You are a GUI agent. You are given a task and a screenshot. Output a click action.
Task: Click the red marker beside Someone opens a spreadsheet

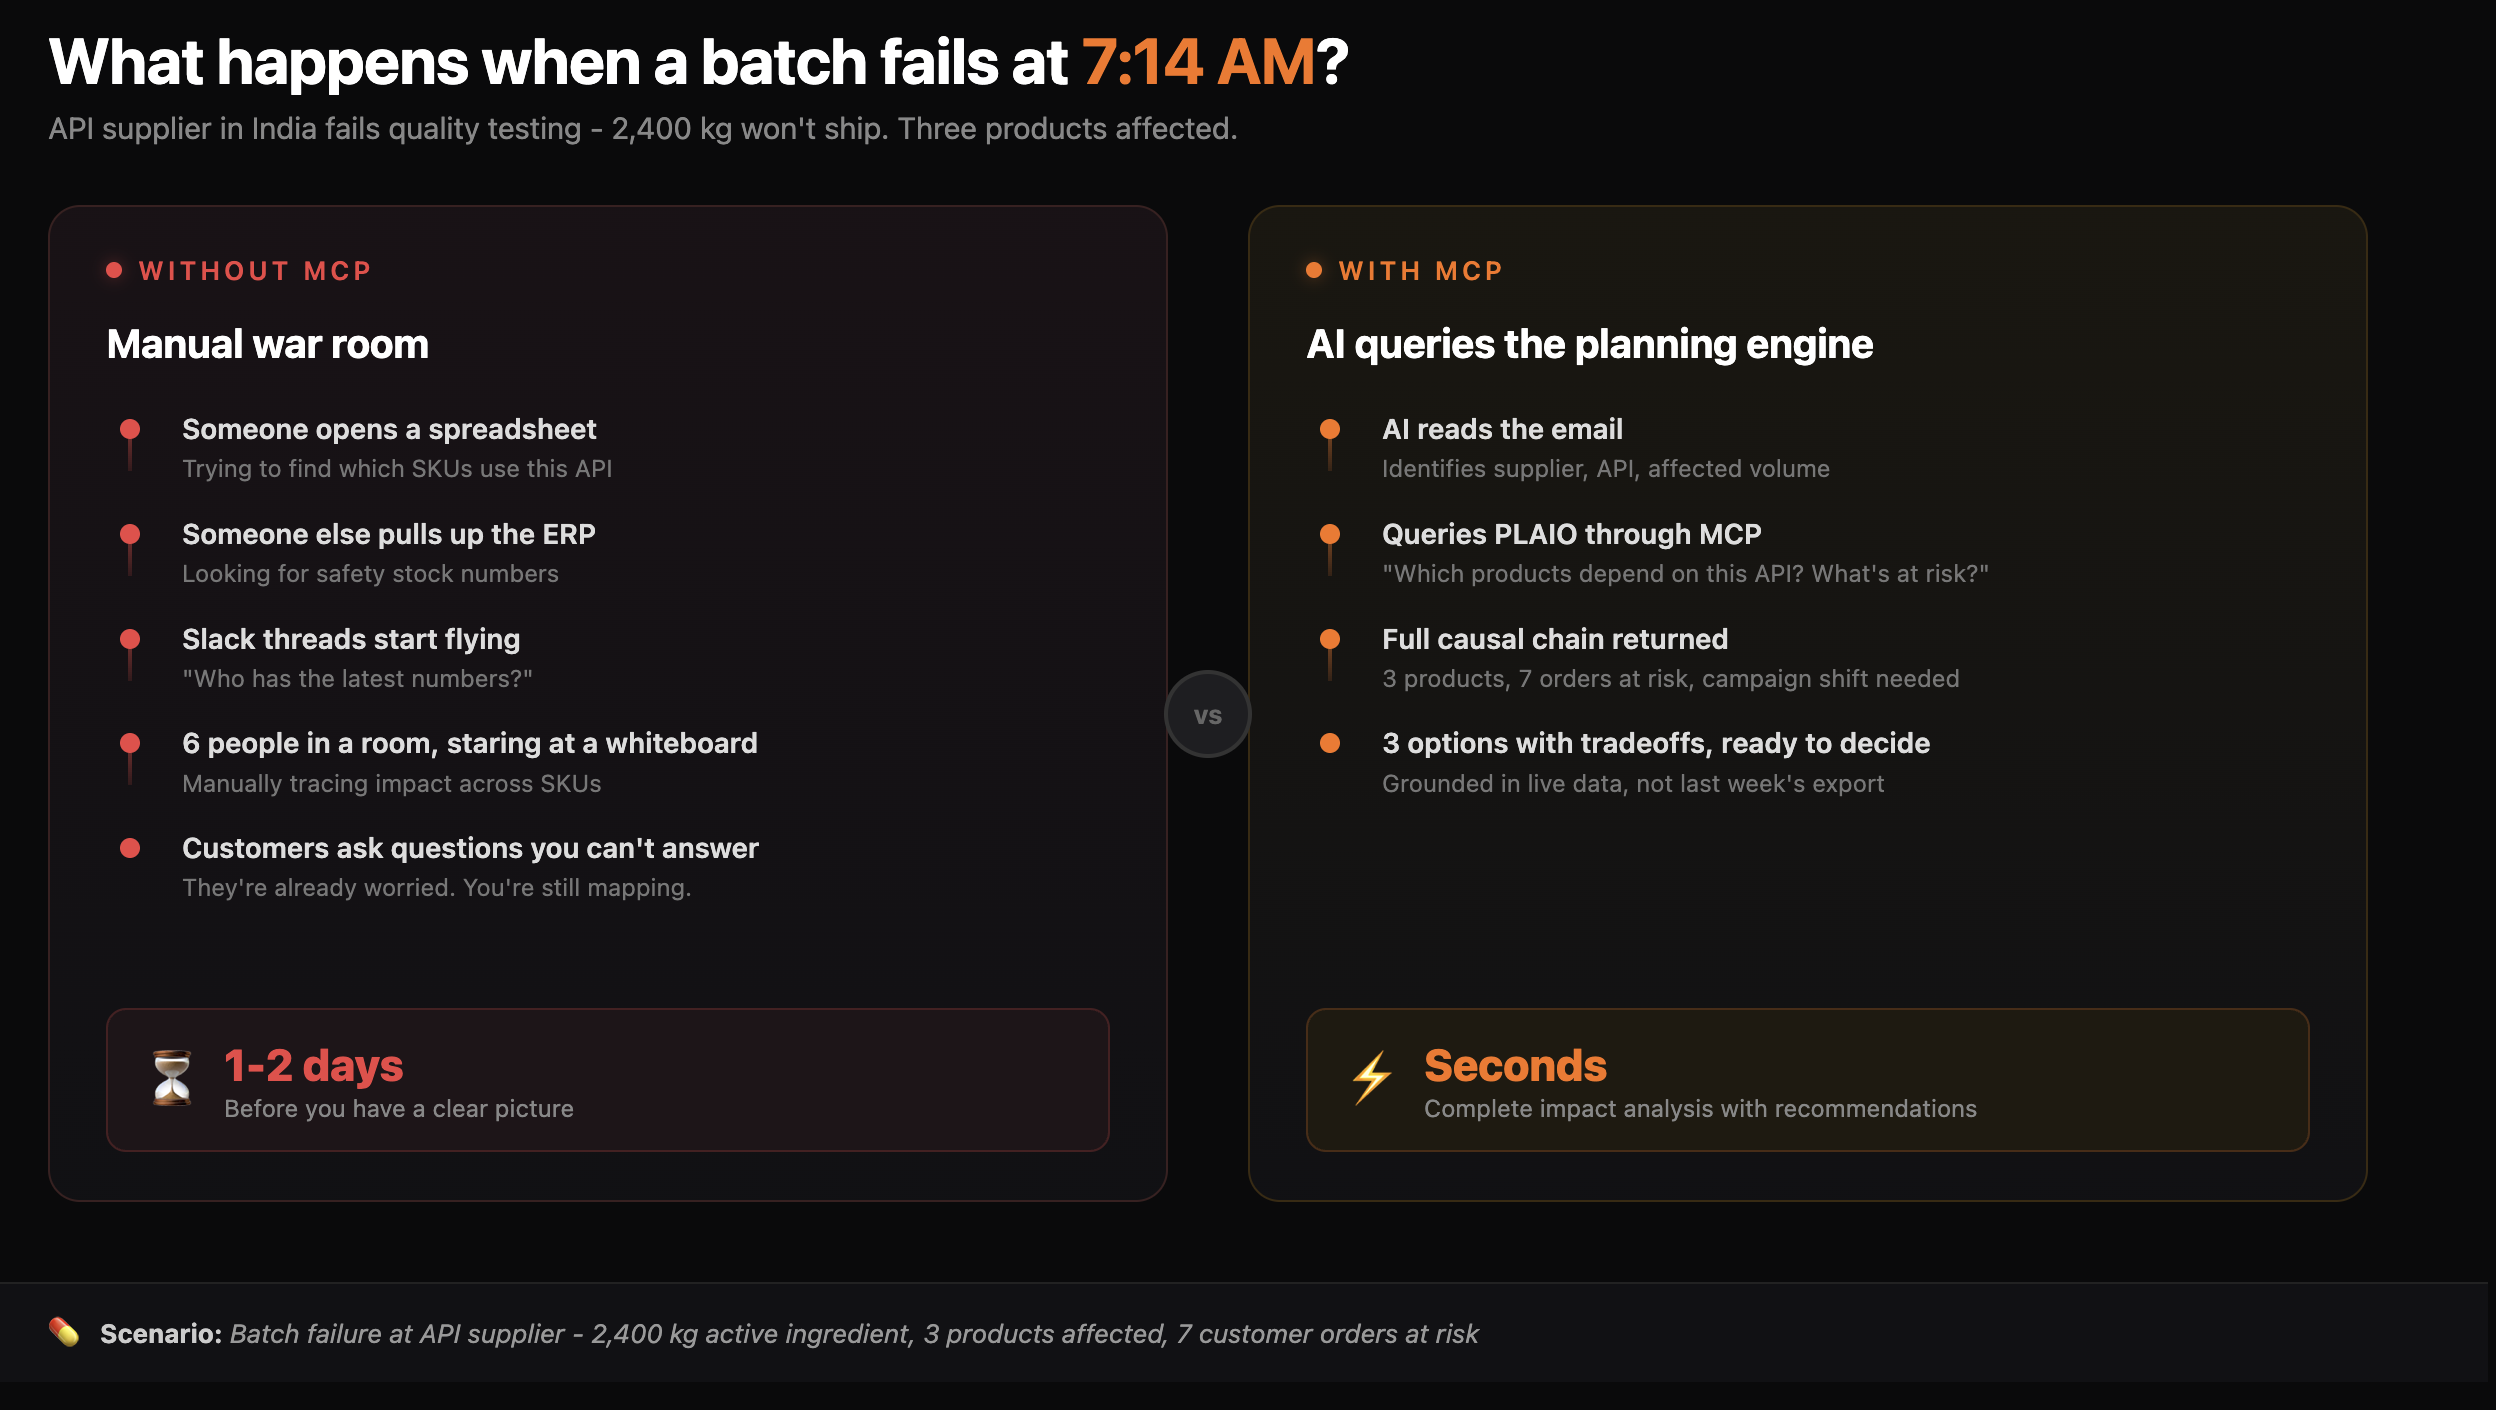(130, 430)
